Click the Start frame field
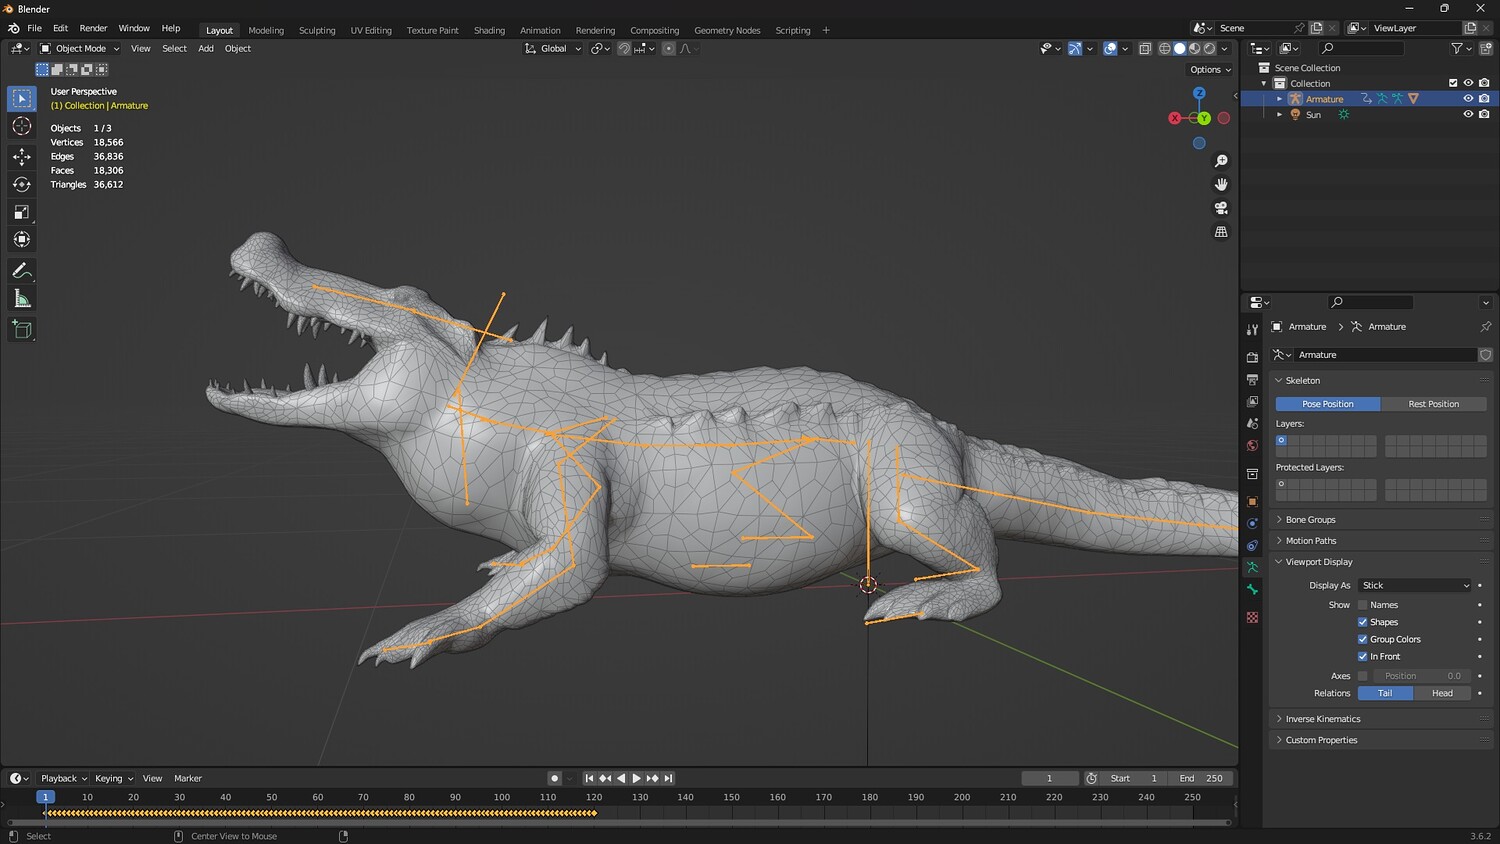Image resolution: width=1500 pixels, height=844 pixels. [1134, 778]
